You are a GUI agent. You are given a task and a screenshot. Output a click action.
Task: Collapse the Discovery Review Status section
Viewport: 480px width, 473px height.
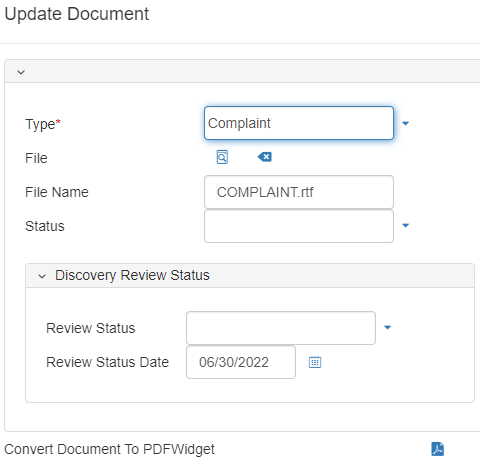[42, 276]
